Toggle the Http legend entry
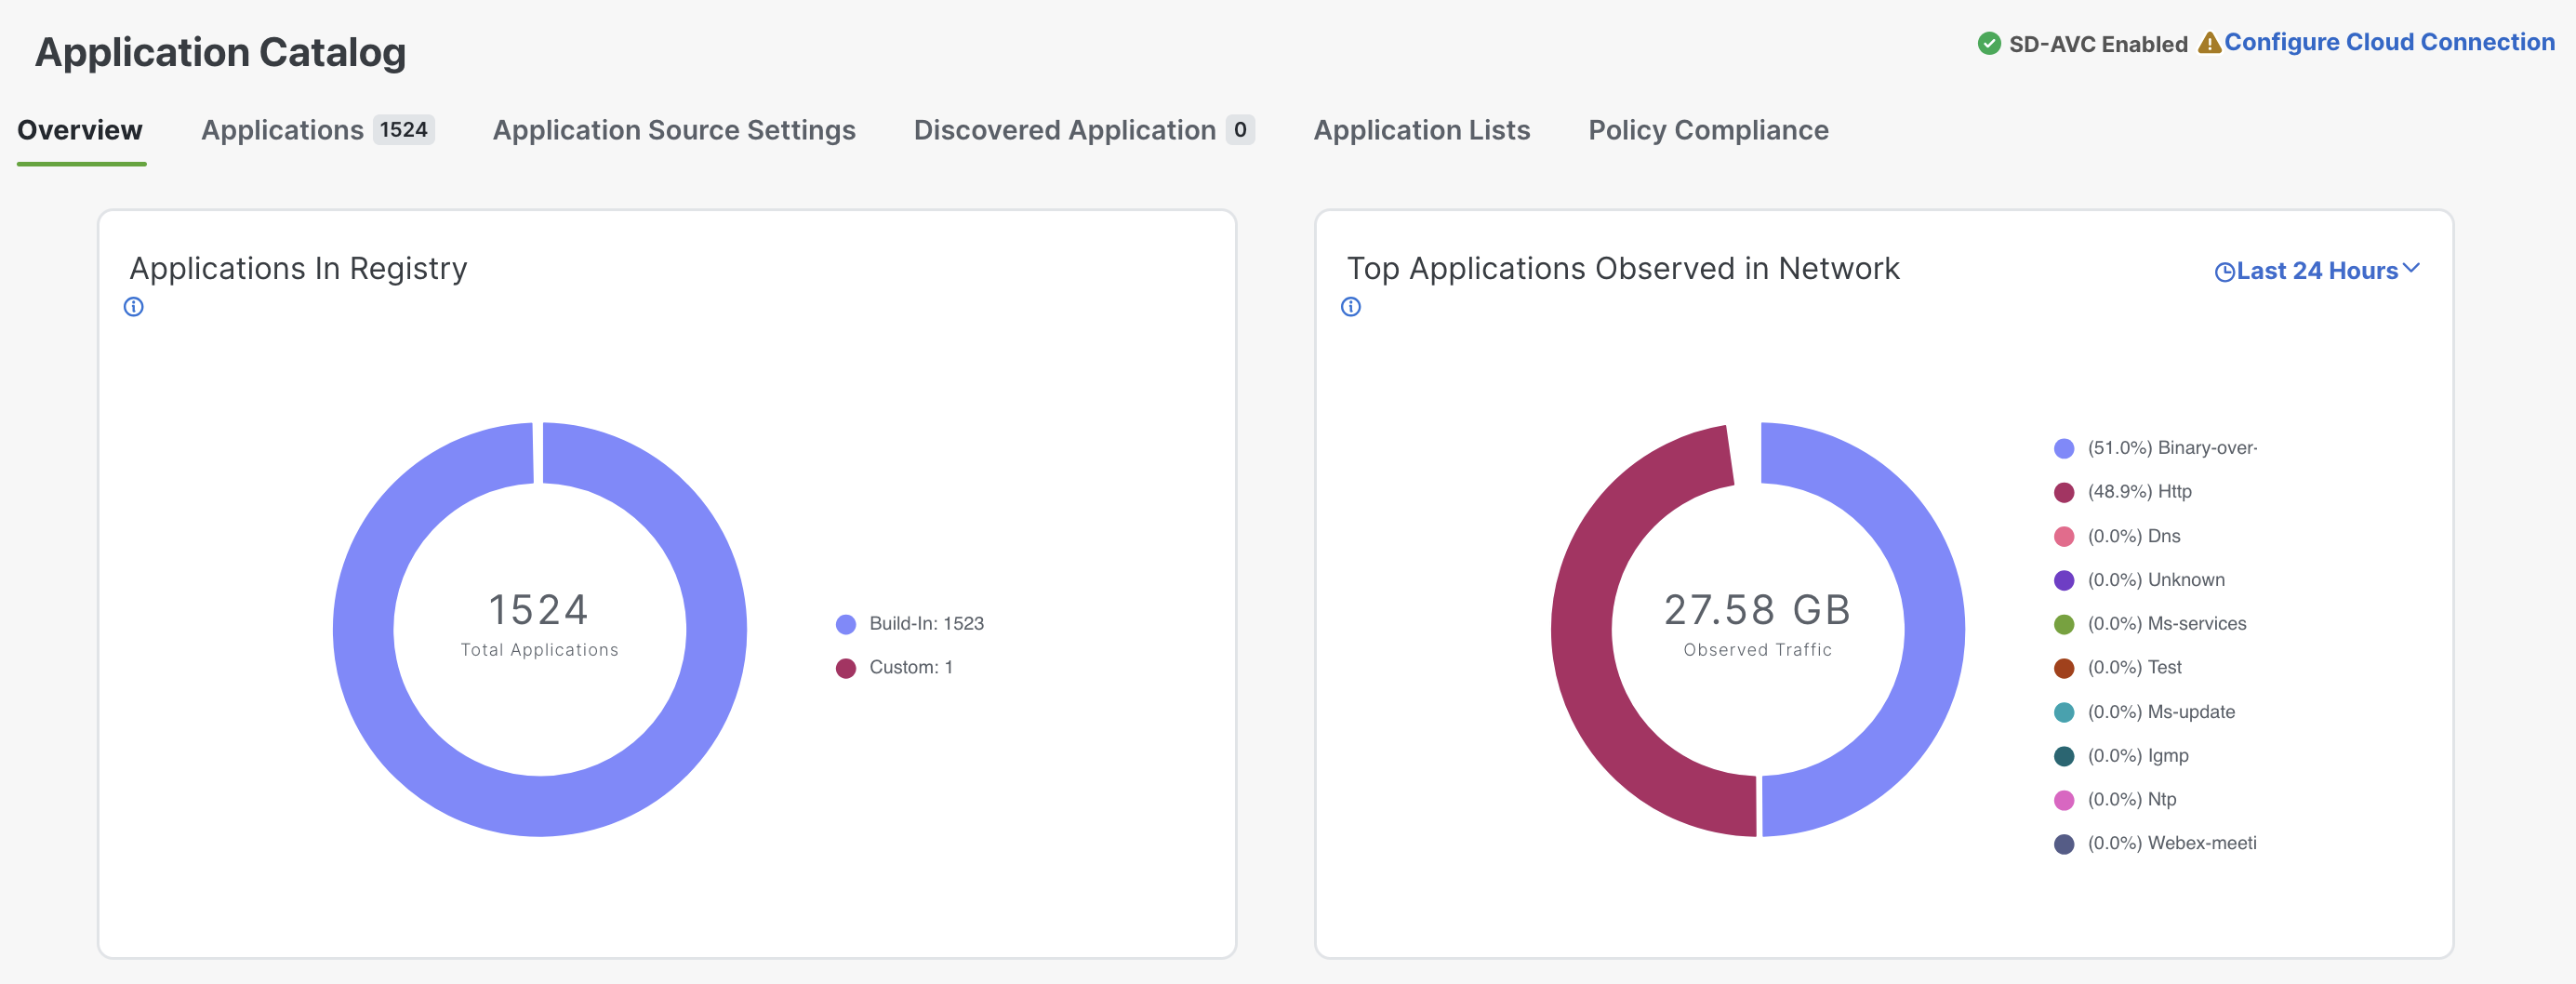Image resolution: width=2576 pixels, height=984 pixels. 2138,492
